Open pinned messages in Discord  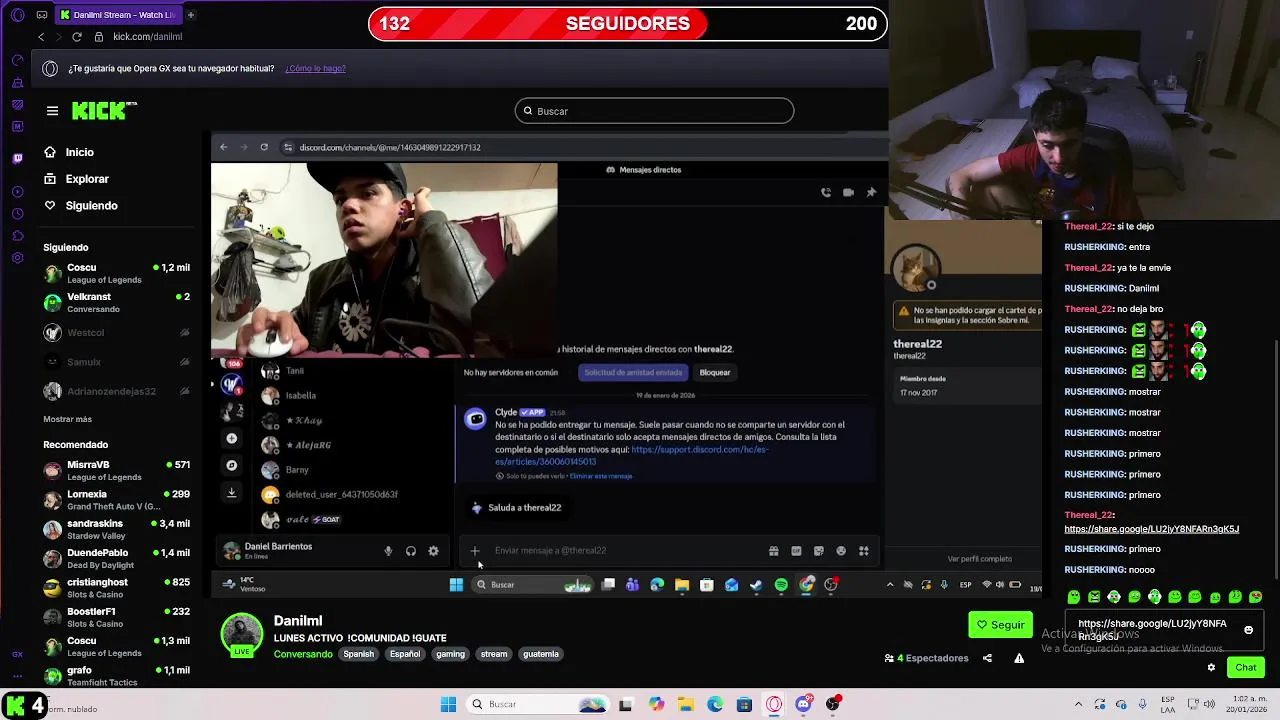[x=871, y=192]
